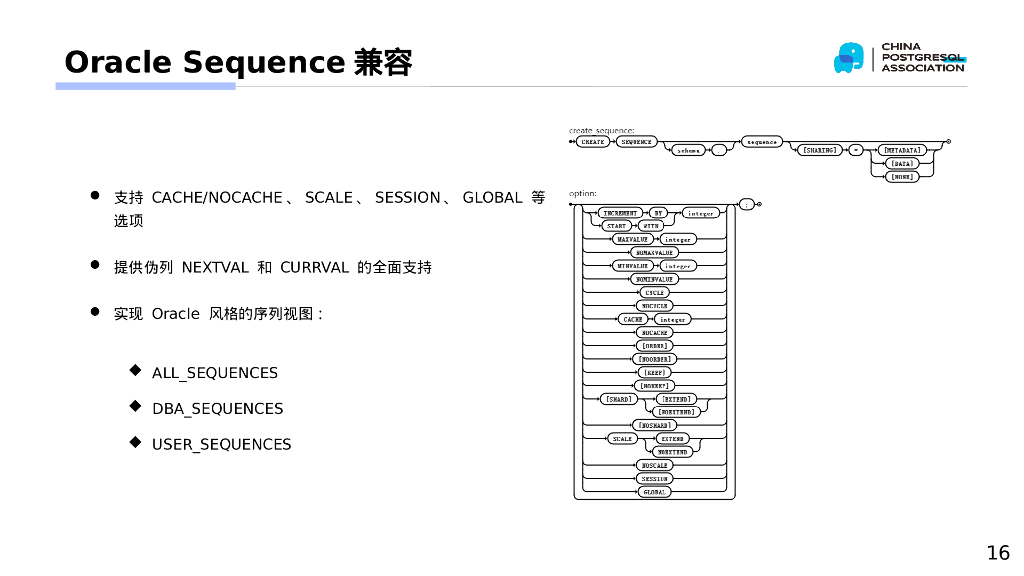The height and width of the screenshot is (576, 1024).
Task: Click the NOEXTEND node under SCALE
Action: coord(673,452)
